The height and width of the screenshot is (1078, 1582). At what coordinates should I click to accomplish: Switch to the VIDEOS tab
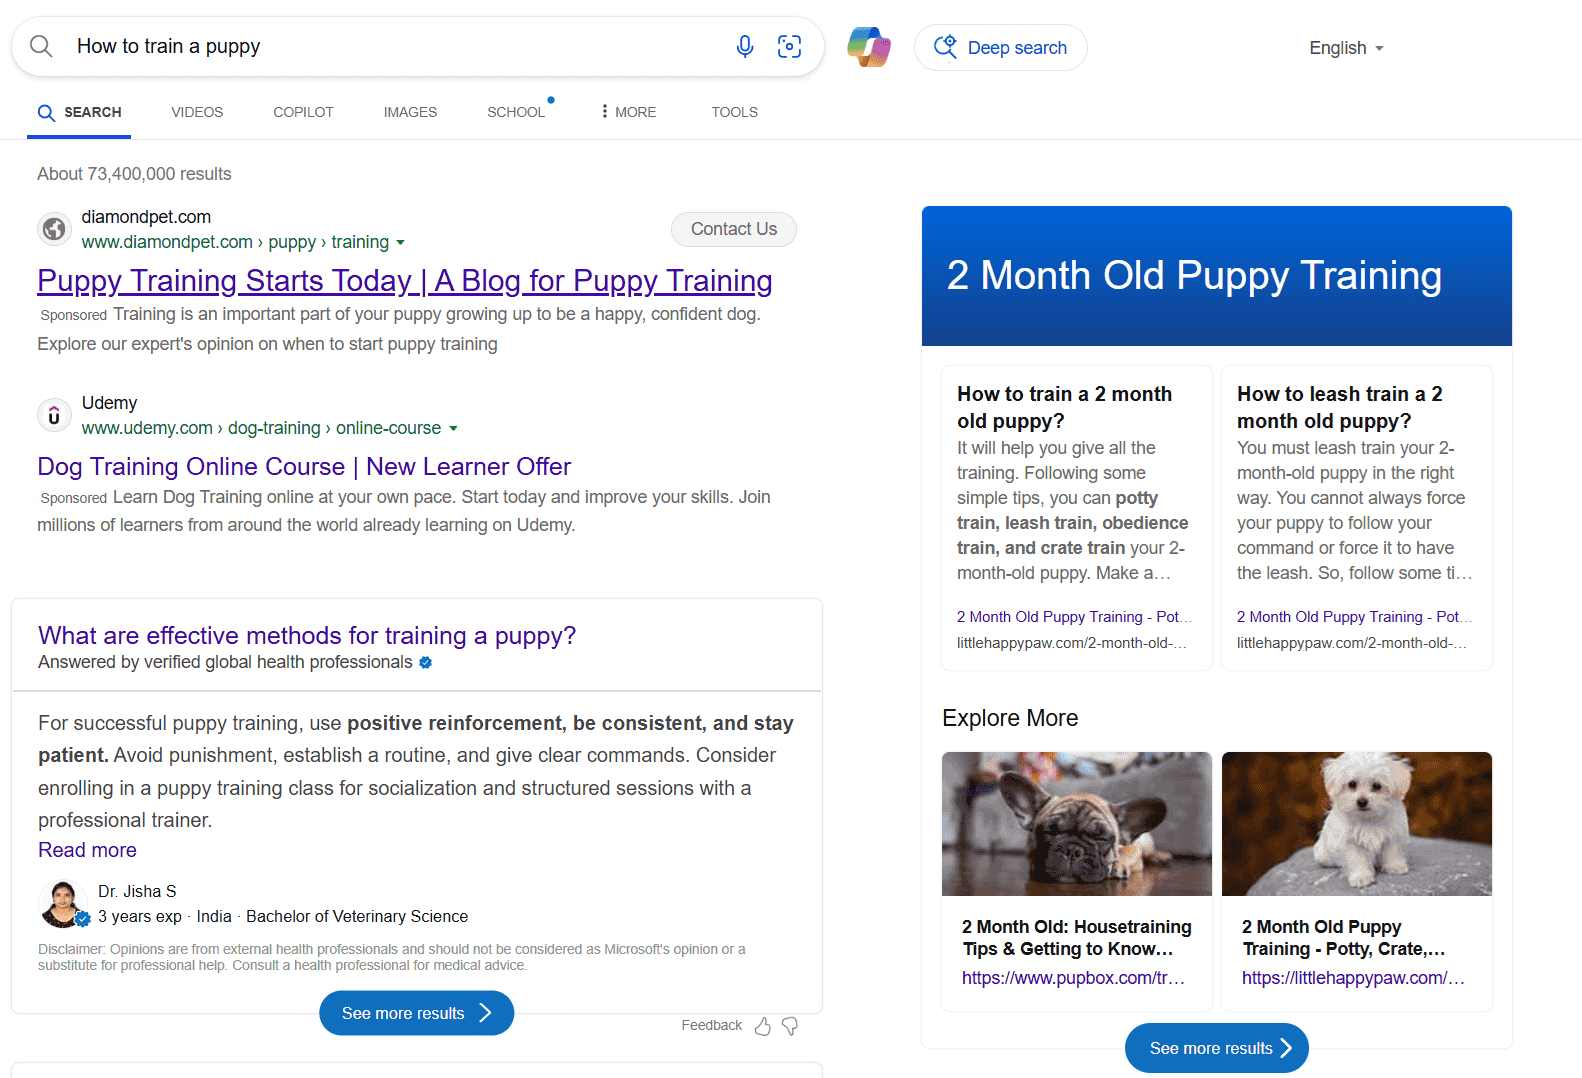tap(197, 112)
